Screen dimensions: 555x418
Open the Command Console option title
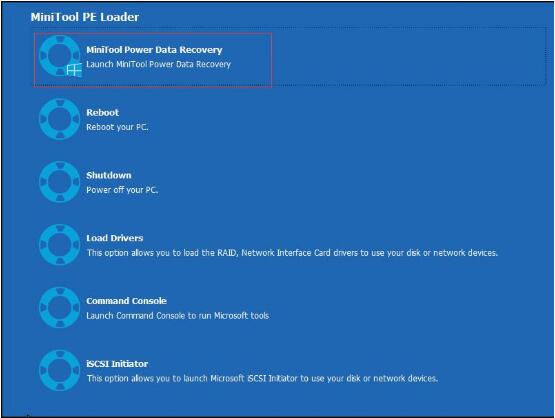[126, 301]
